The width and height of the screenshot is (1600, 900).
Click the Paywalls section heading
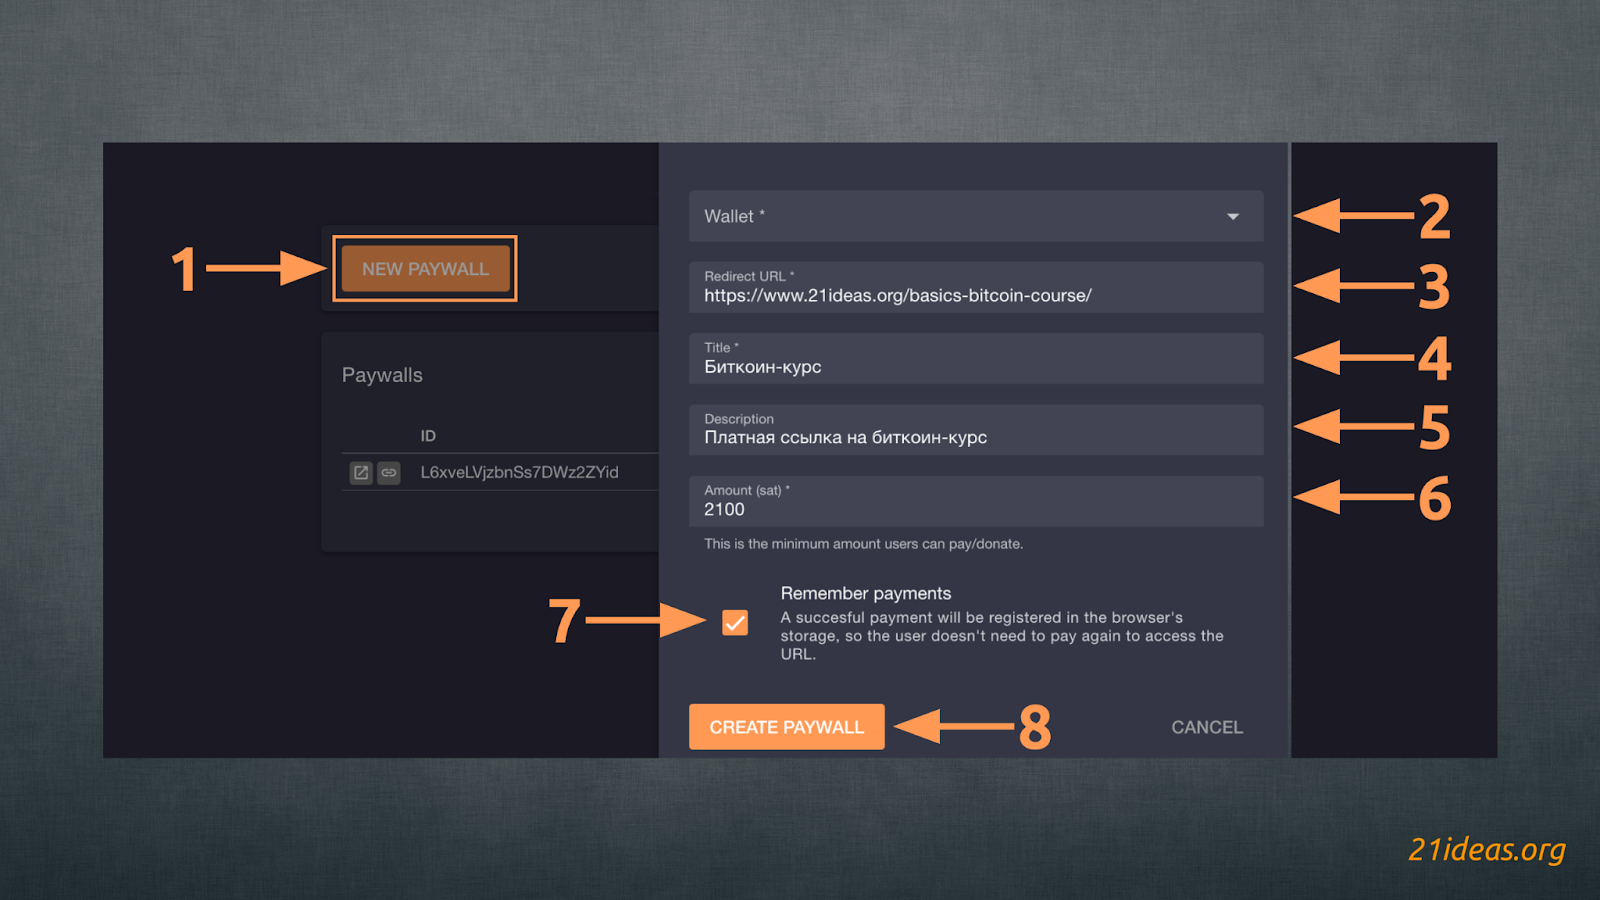[382, 375]
